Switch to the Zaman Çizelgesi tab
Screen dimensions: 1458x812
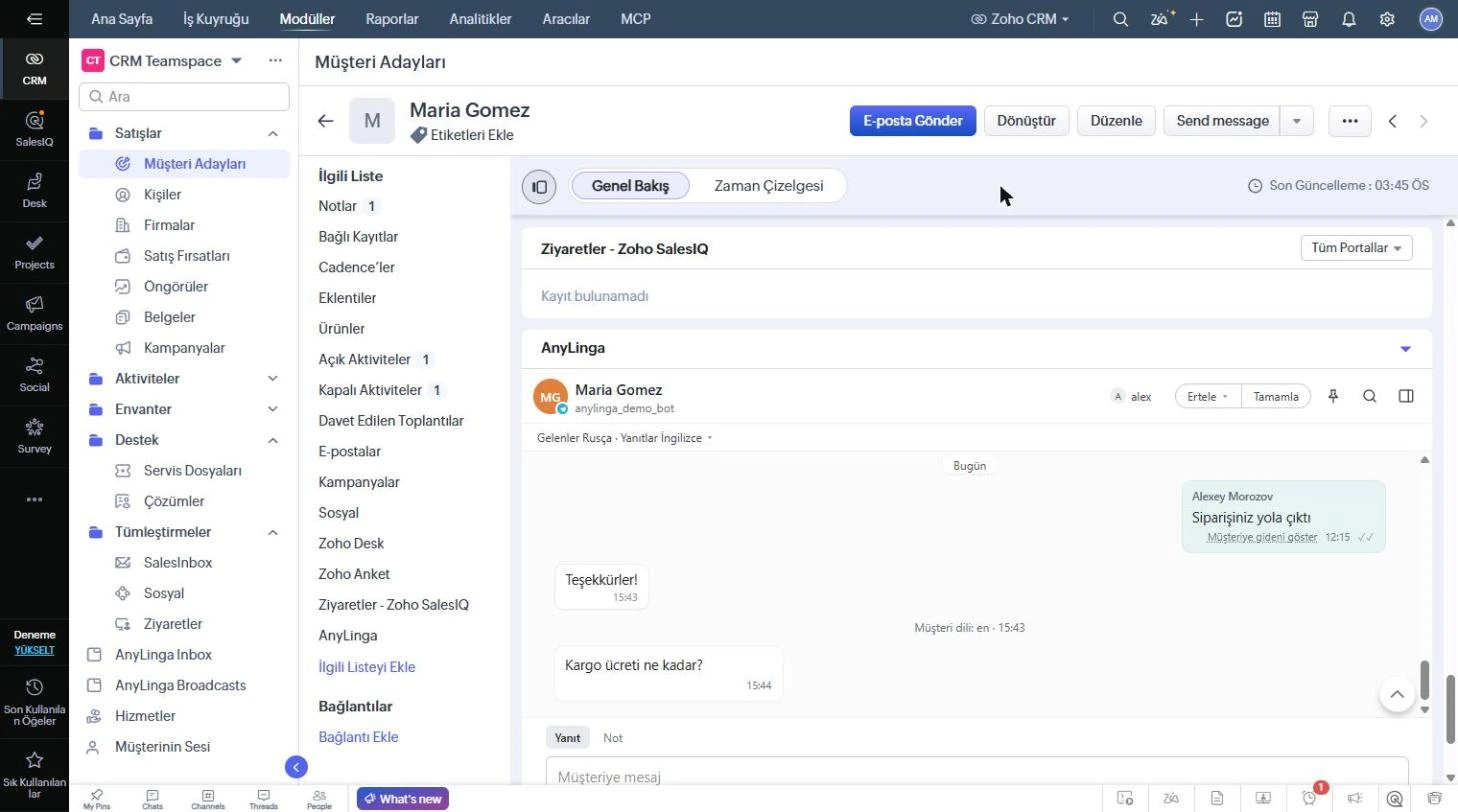[x=769, y=186]
